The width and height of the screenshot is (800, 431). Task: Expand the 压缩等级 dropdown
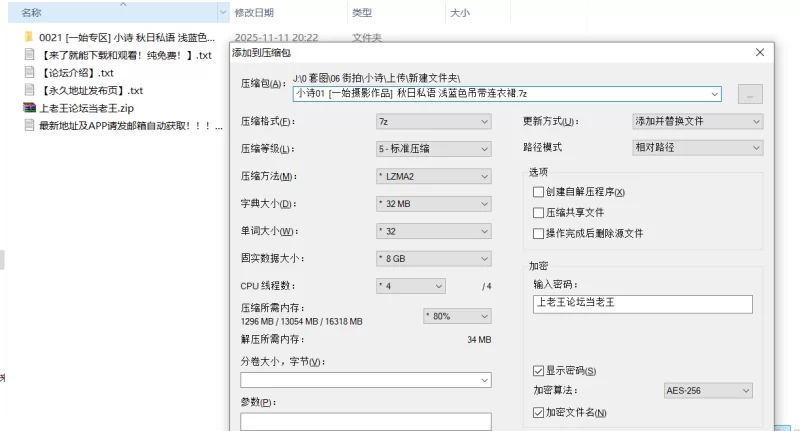coord(433,149)
